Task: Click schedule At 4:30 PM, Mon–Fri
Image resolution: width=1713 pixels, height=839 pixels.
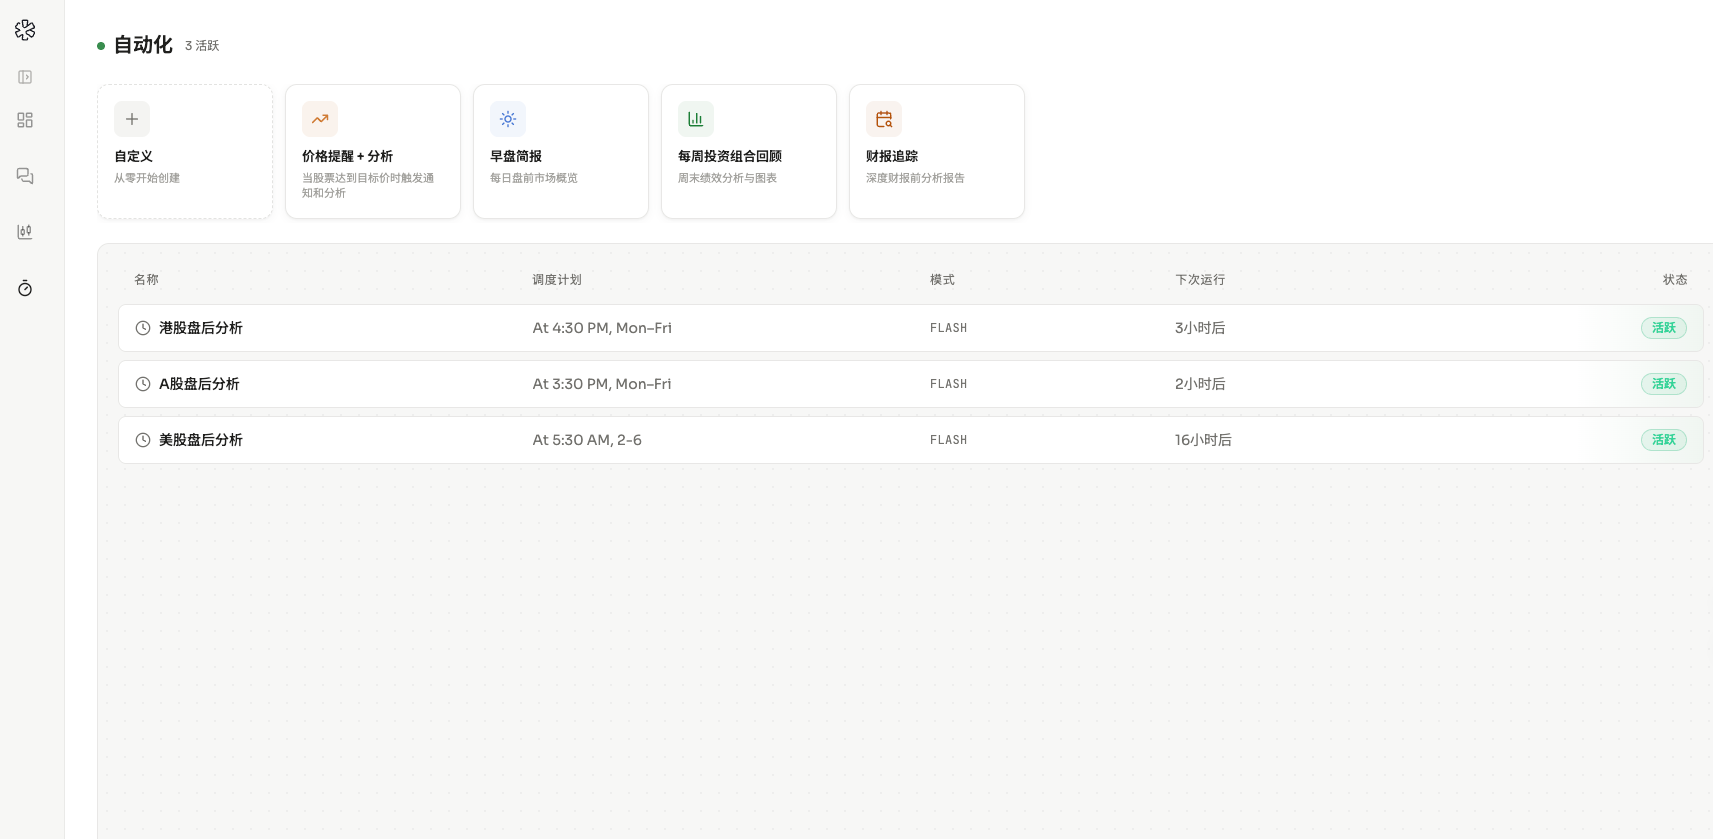Action: [x=602, y=328]
